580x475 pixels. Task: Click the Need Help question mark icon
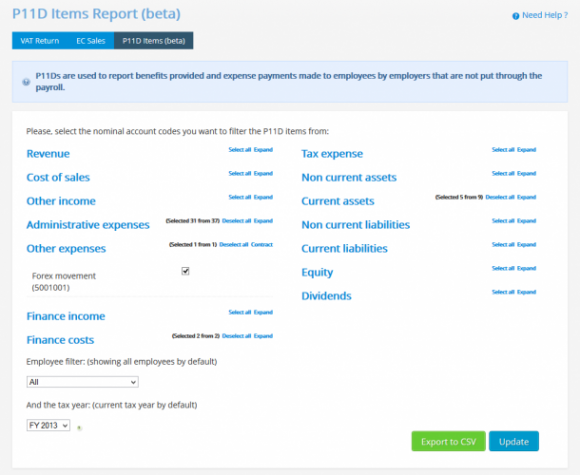pyautogui.click(x=515, y=16)
